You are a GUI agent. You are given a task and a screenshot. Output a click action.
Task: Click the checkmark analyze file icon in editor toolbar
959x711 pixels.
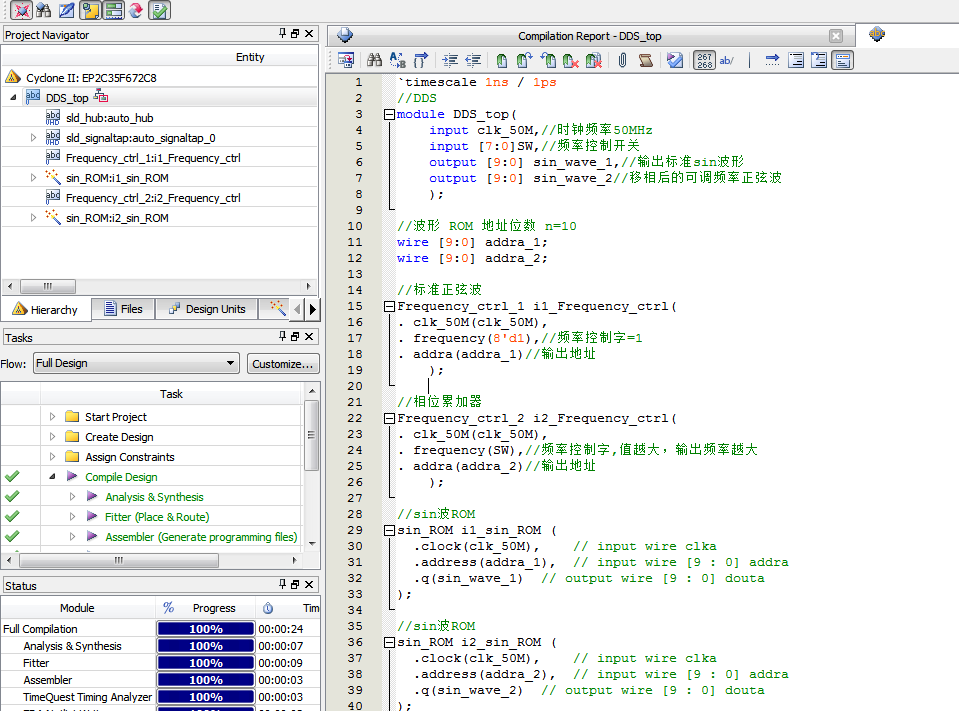point(675,60)
